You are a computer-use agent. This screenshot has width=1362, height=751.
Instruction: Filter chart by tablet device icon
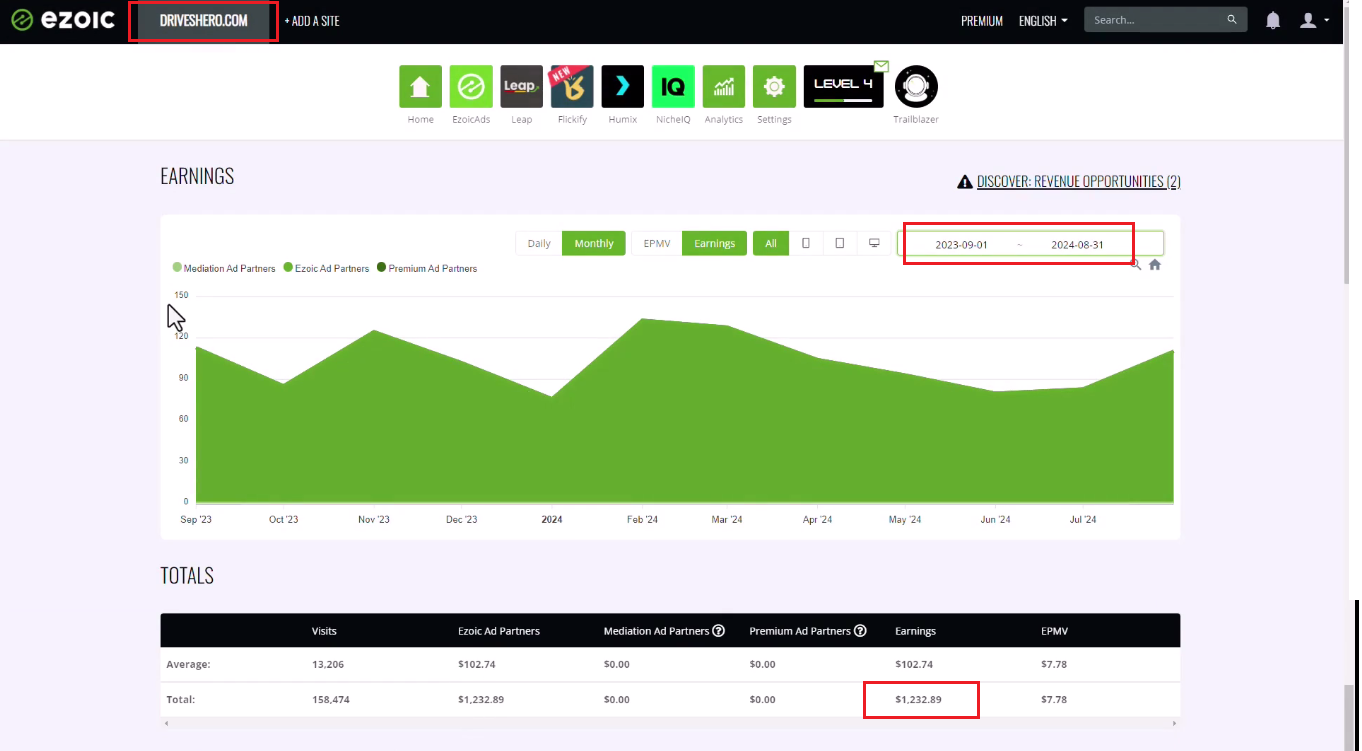point(840,243)
